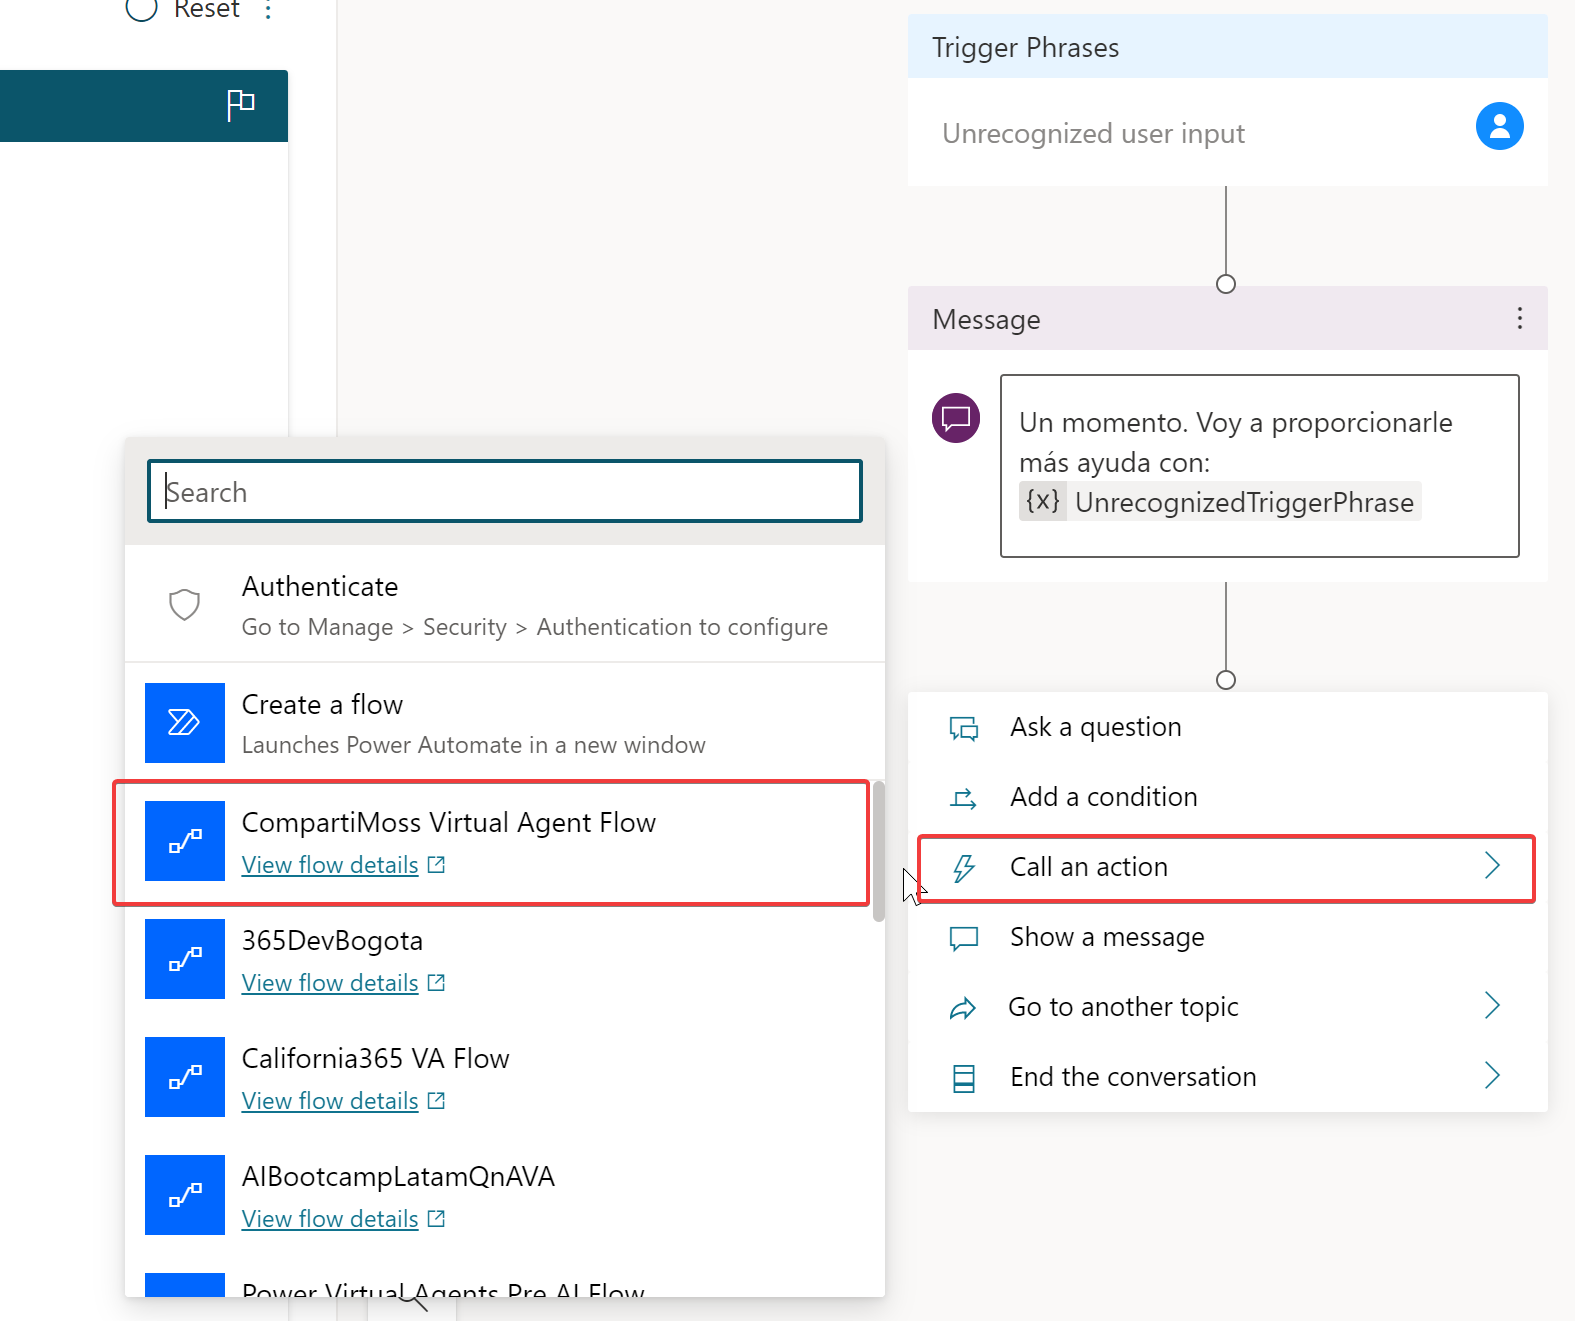Viewport: 1575px width, 1321px height.
Task: Click the Create a flow Power Automate icon
Action: (185, 723)
